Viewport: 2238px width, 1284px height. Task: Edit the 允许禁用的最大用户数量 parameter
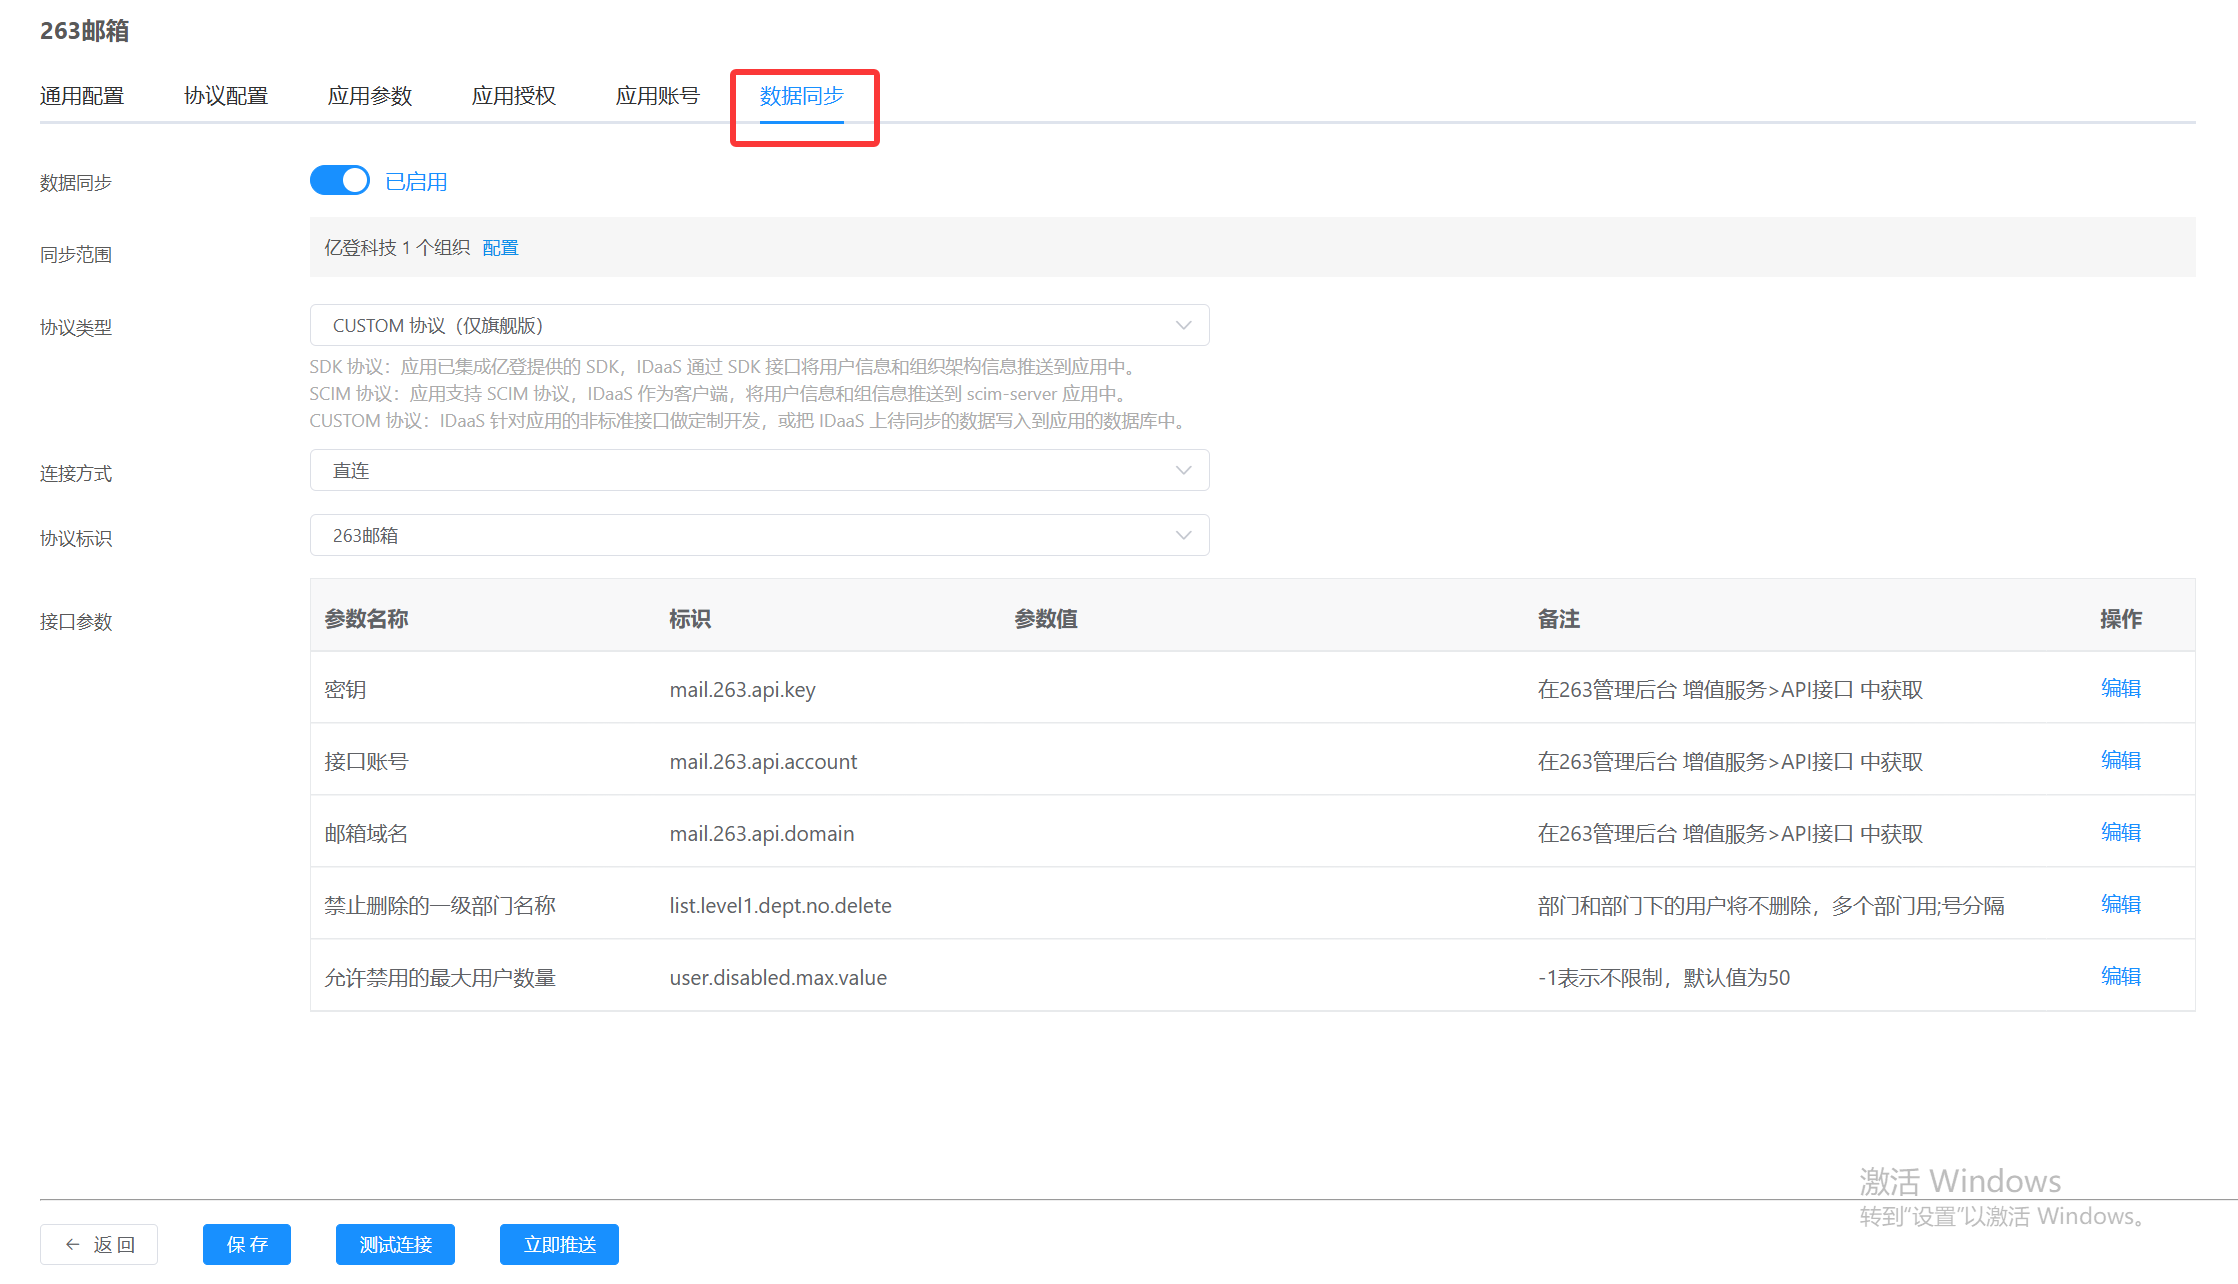(x=2120, y=977)
